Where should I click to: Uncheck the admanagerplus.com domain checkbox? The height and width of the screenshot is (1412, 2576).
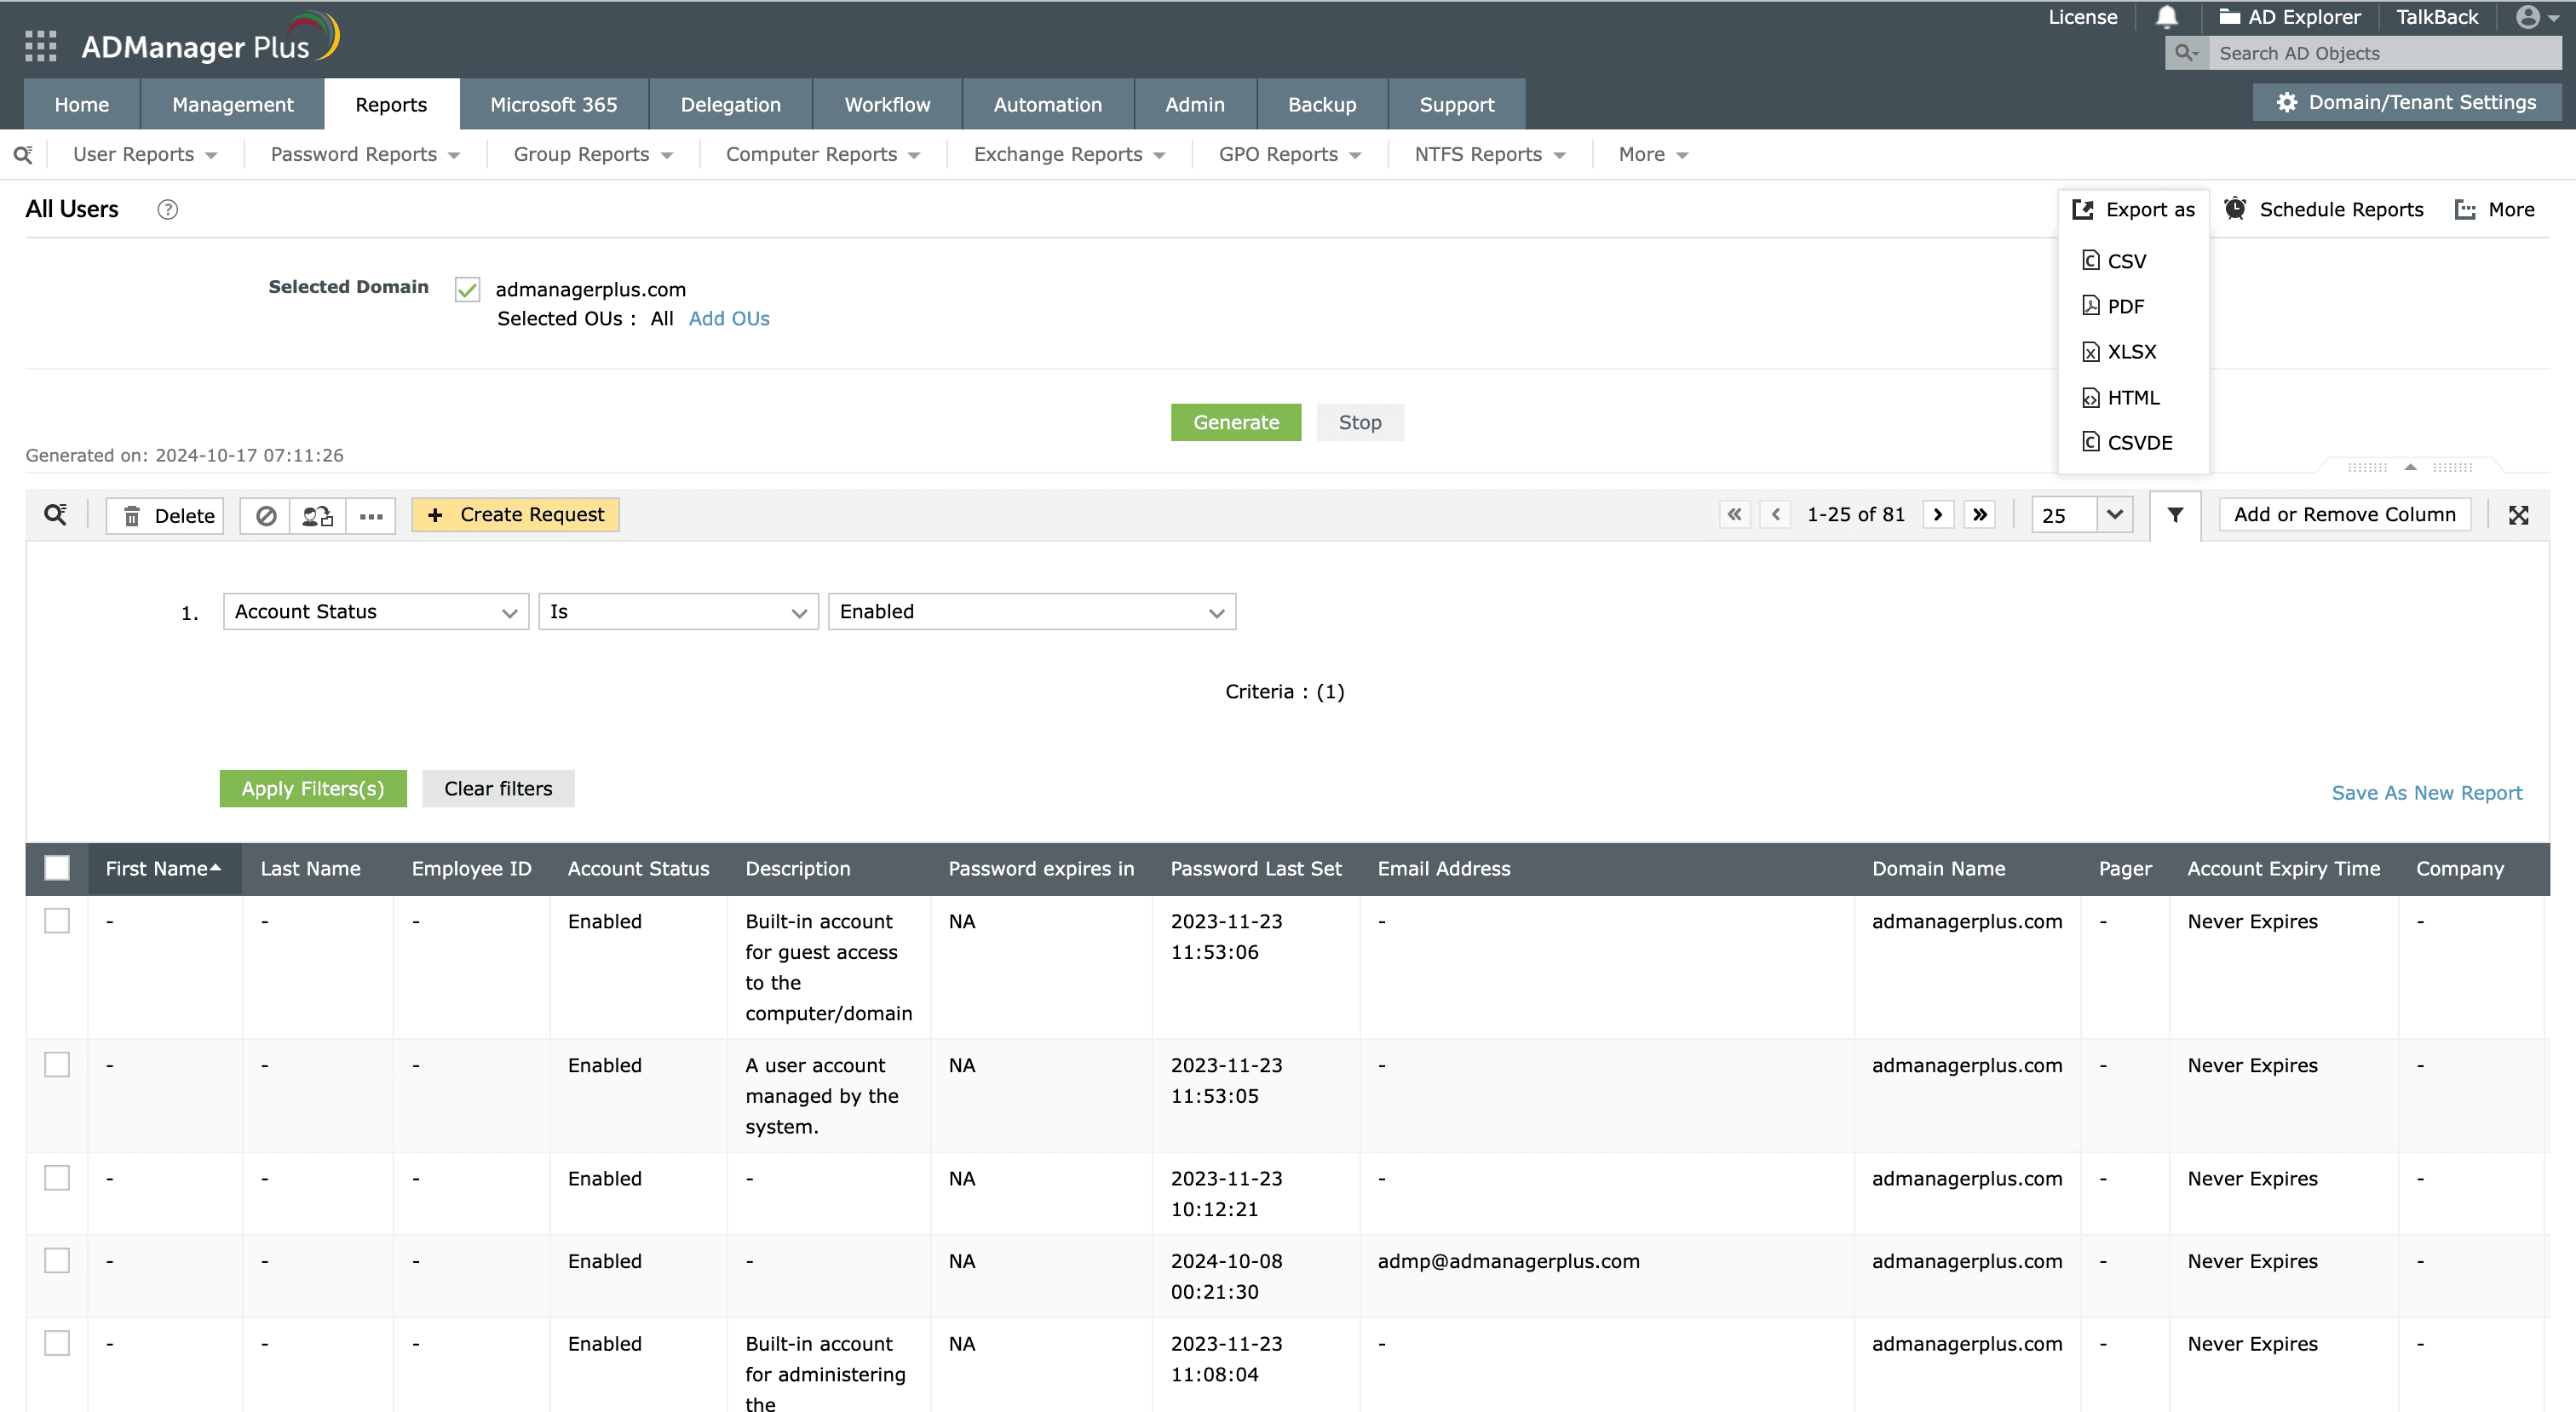pyautogui.click(x=467, y=290)
